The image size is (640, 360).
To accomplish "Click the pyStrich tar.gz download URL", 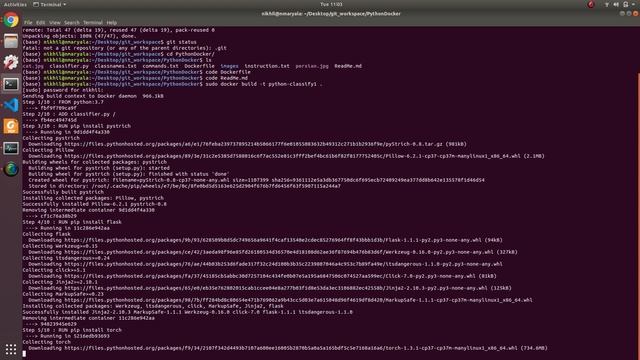I will 253,144.
